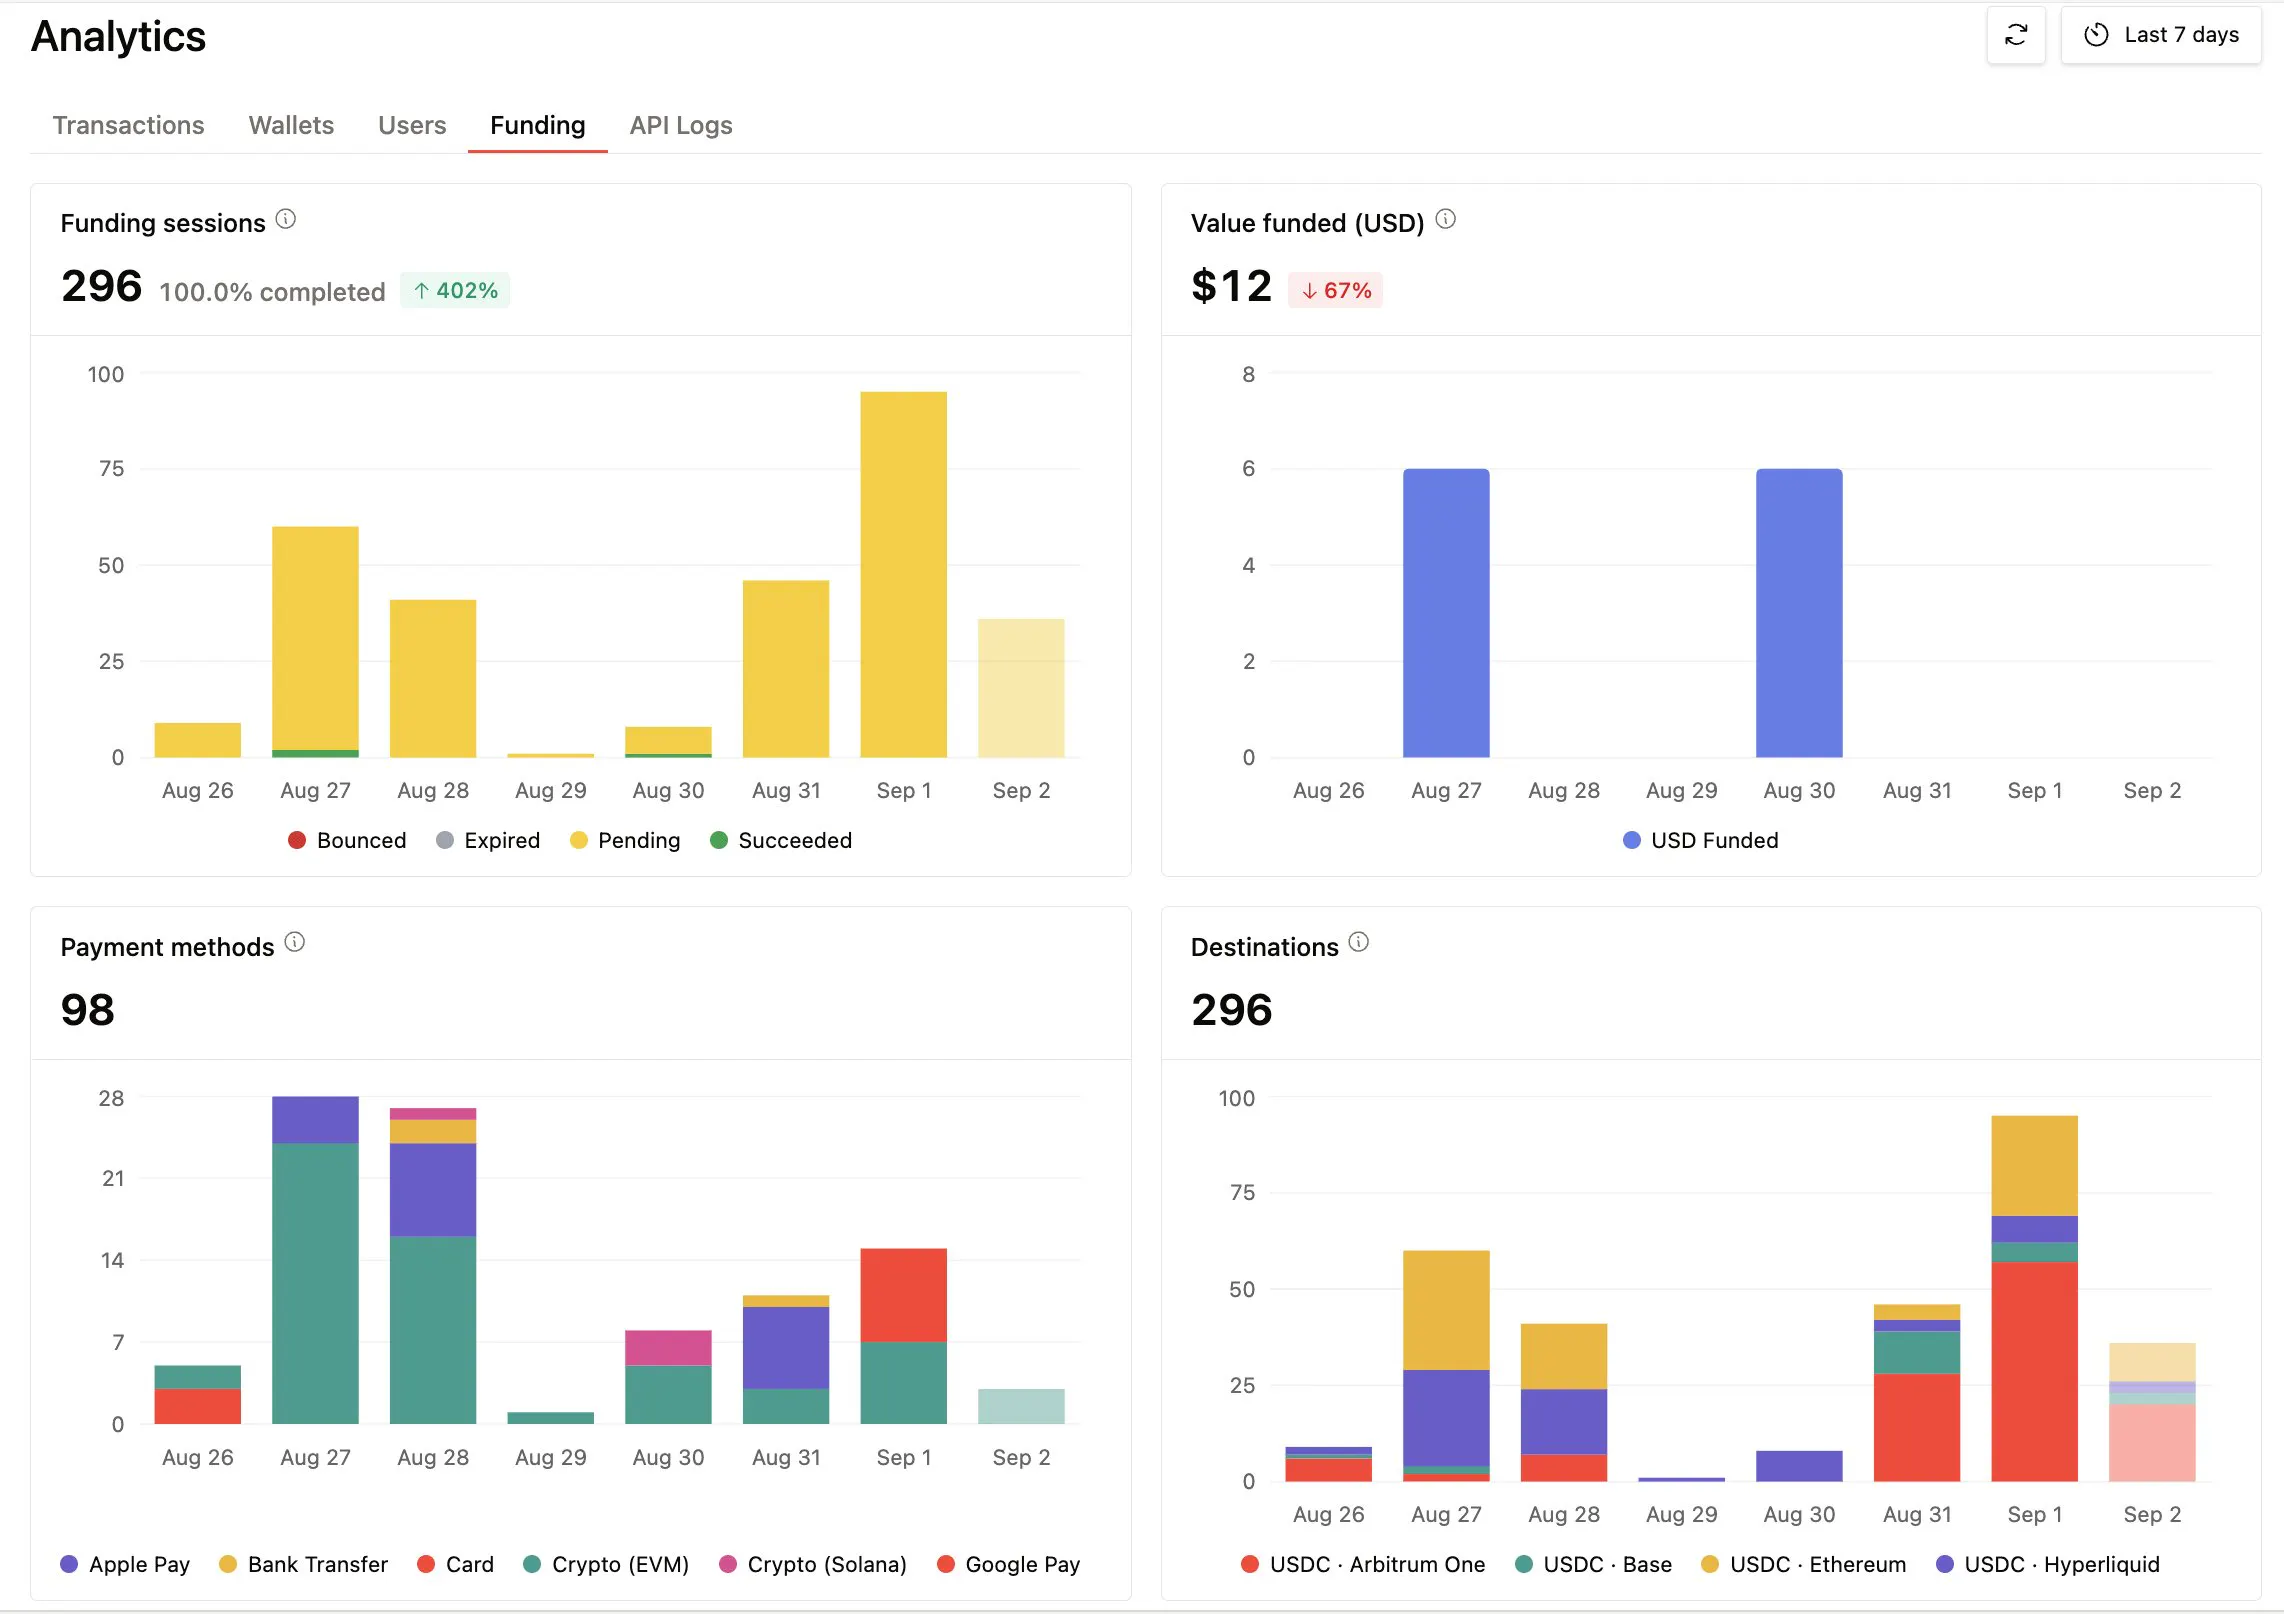
Task: Select the Funding tab
Action: [x=537, y=125]
